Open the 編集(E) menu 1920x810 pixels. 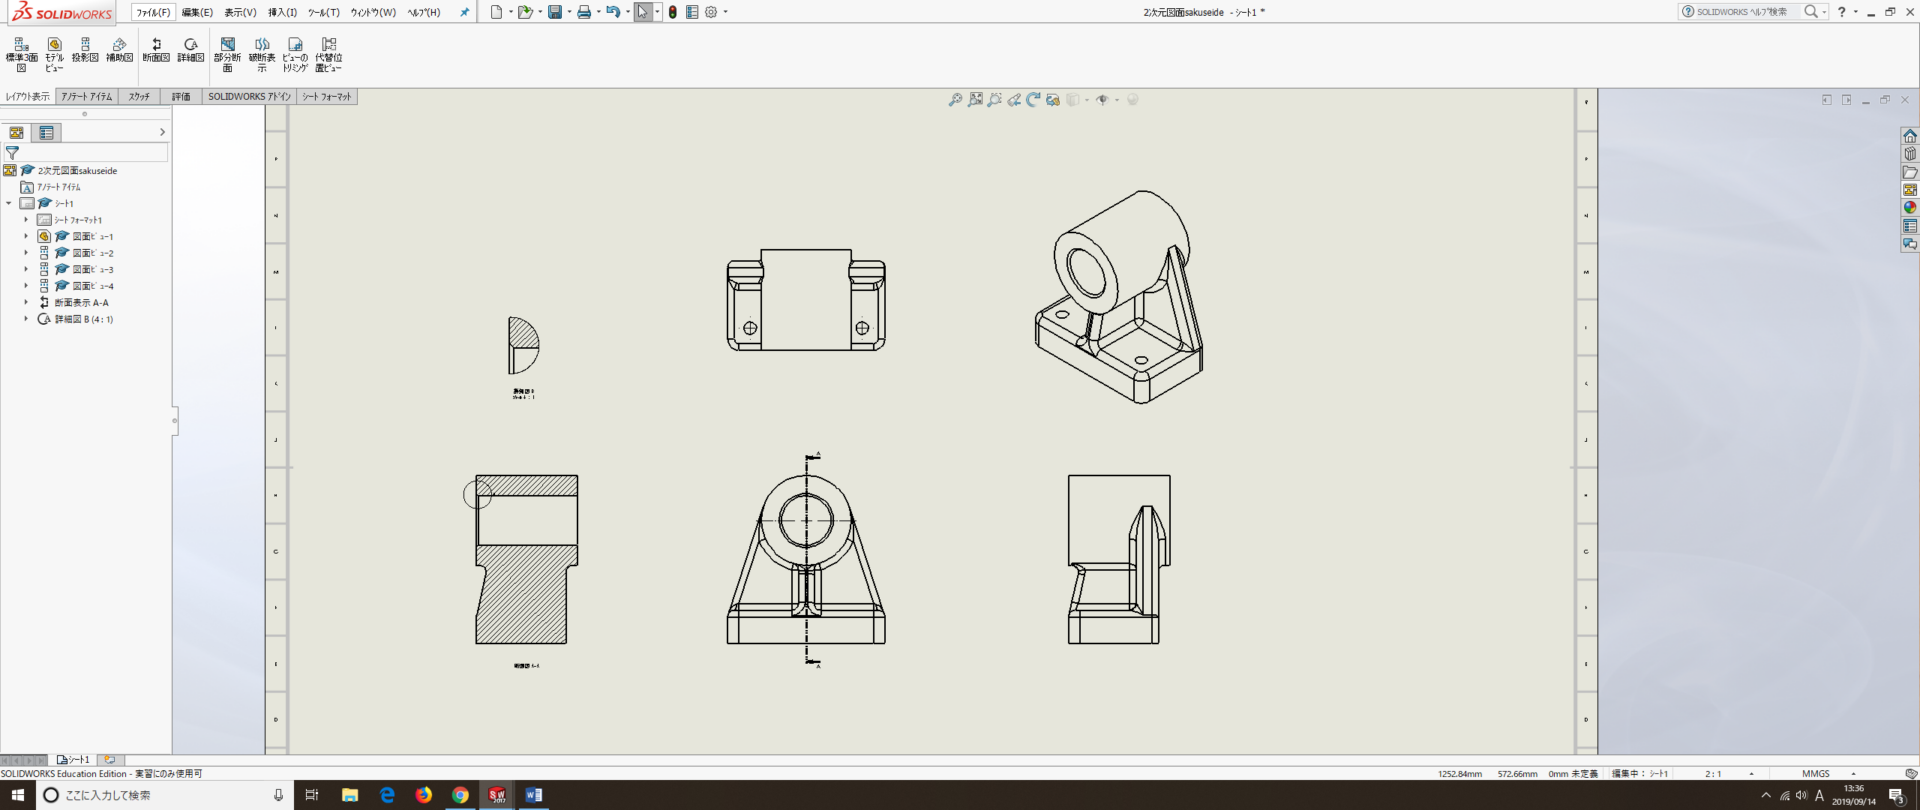197,12
